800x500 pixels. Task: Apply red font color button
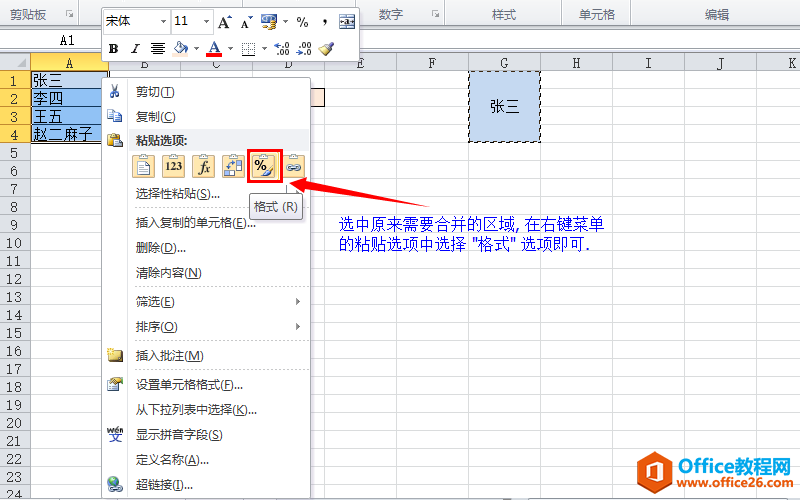point(214,48)
